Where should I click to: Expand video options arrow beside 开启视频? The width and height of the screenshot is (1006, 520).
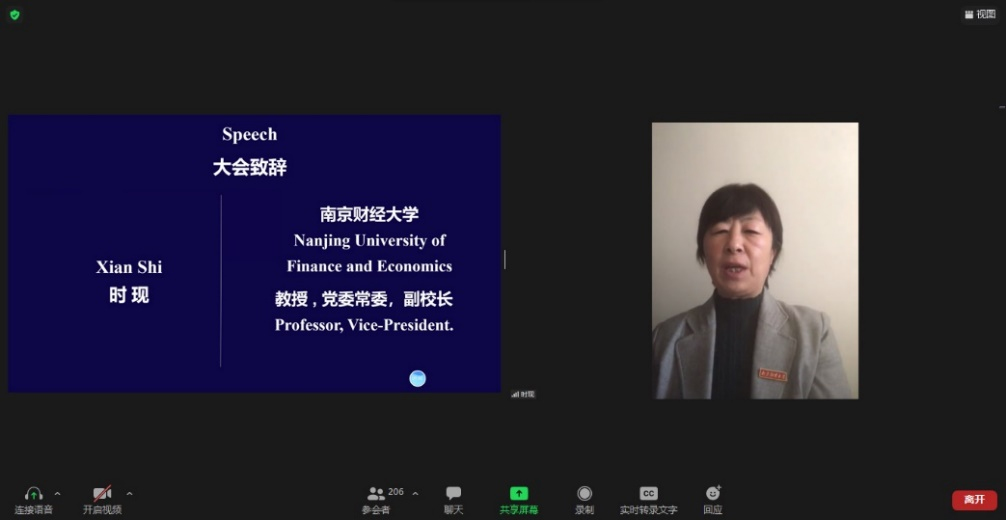tap(129, 494)
